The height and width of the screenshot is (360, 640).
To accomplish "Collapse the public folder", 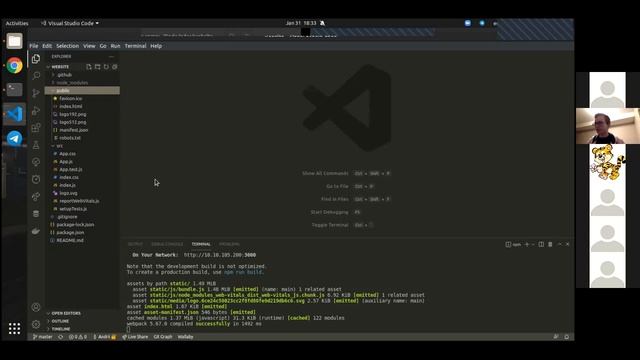I will click(x=82, y=91).
